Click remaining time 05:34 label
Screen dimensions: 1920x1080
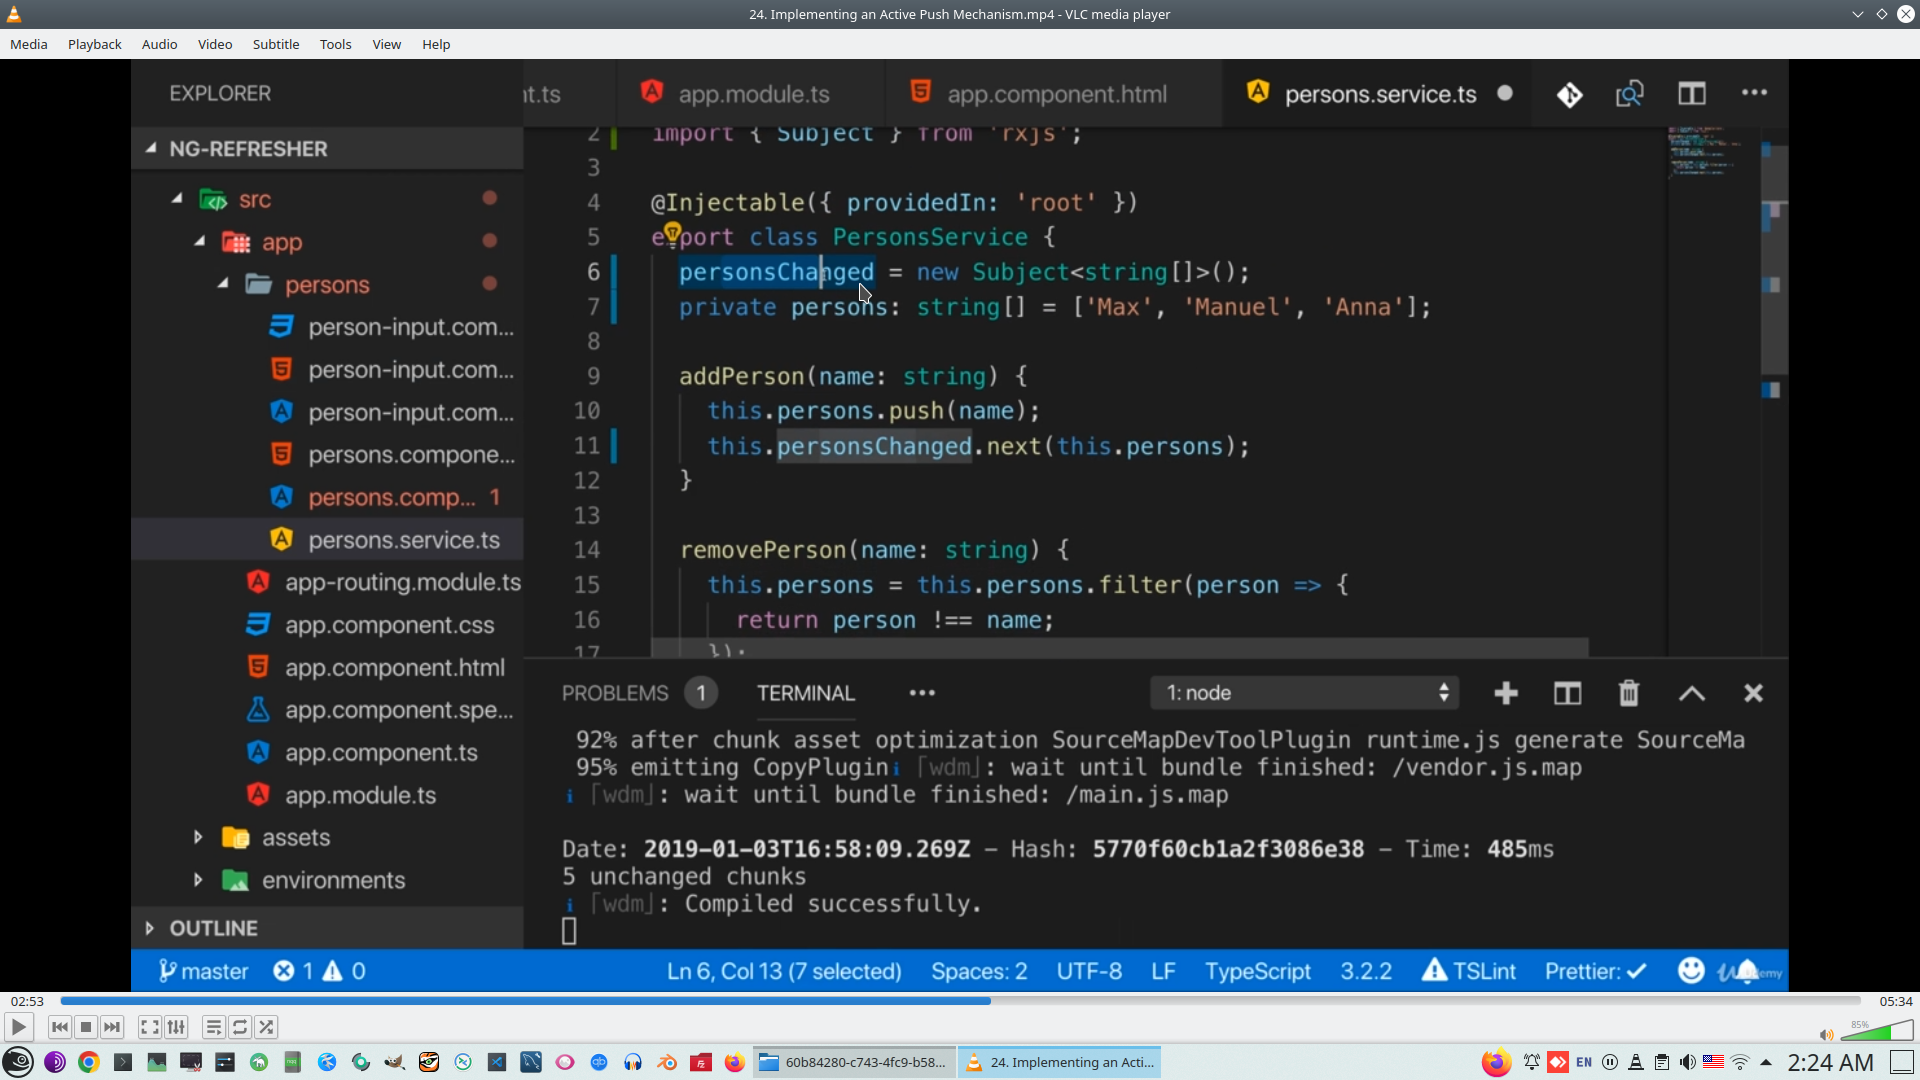click(x=1895, y=1001)
